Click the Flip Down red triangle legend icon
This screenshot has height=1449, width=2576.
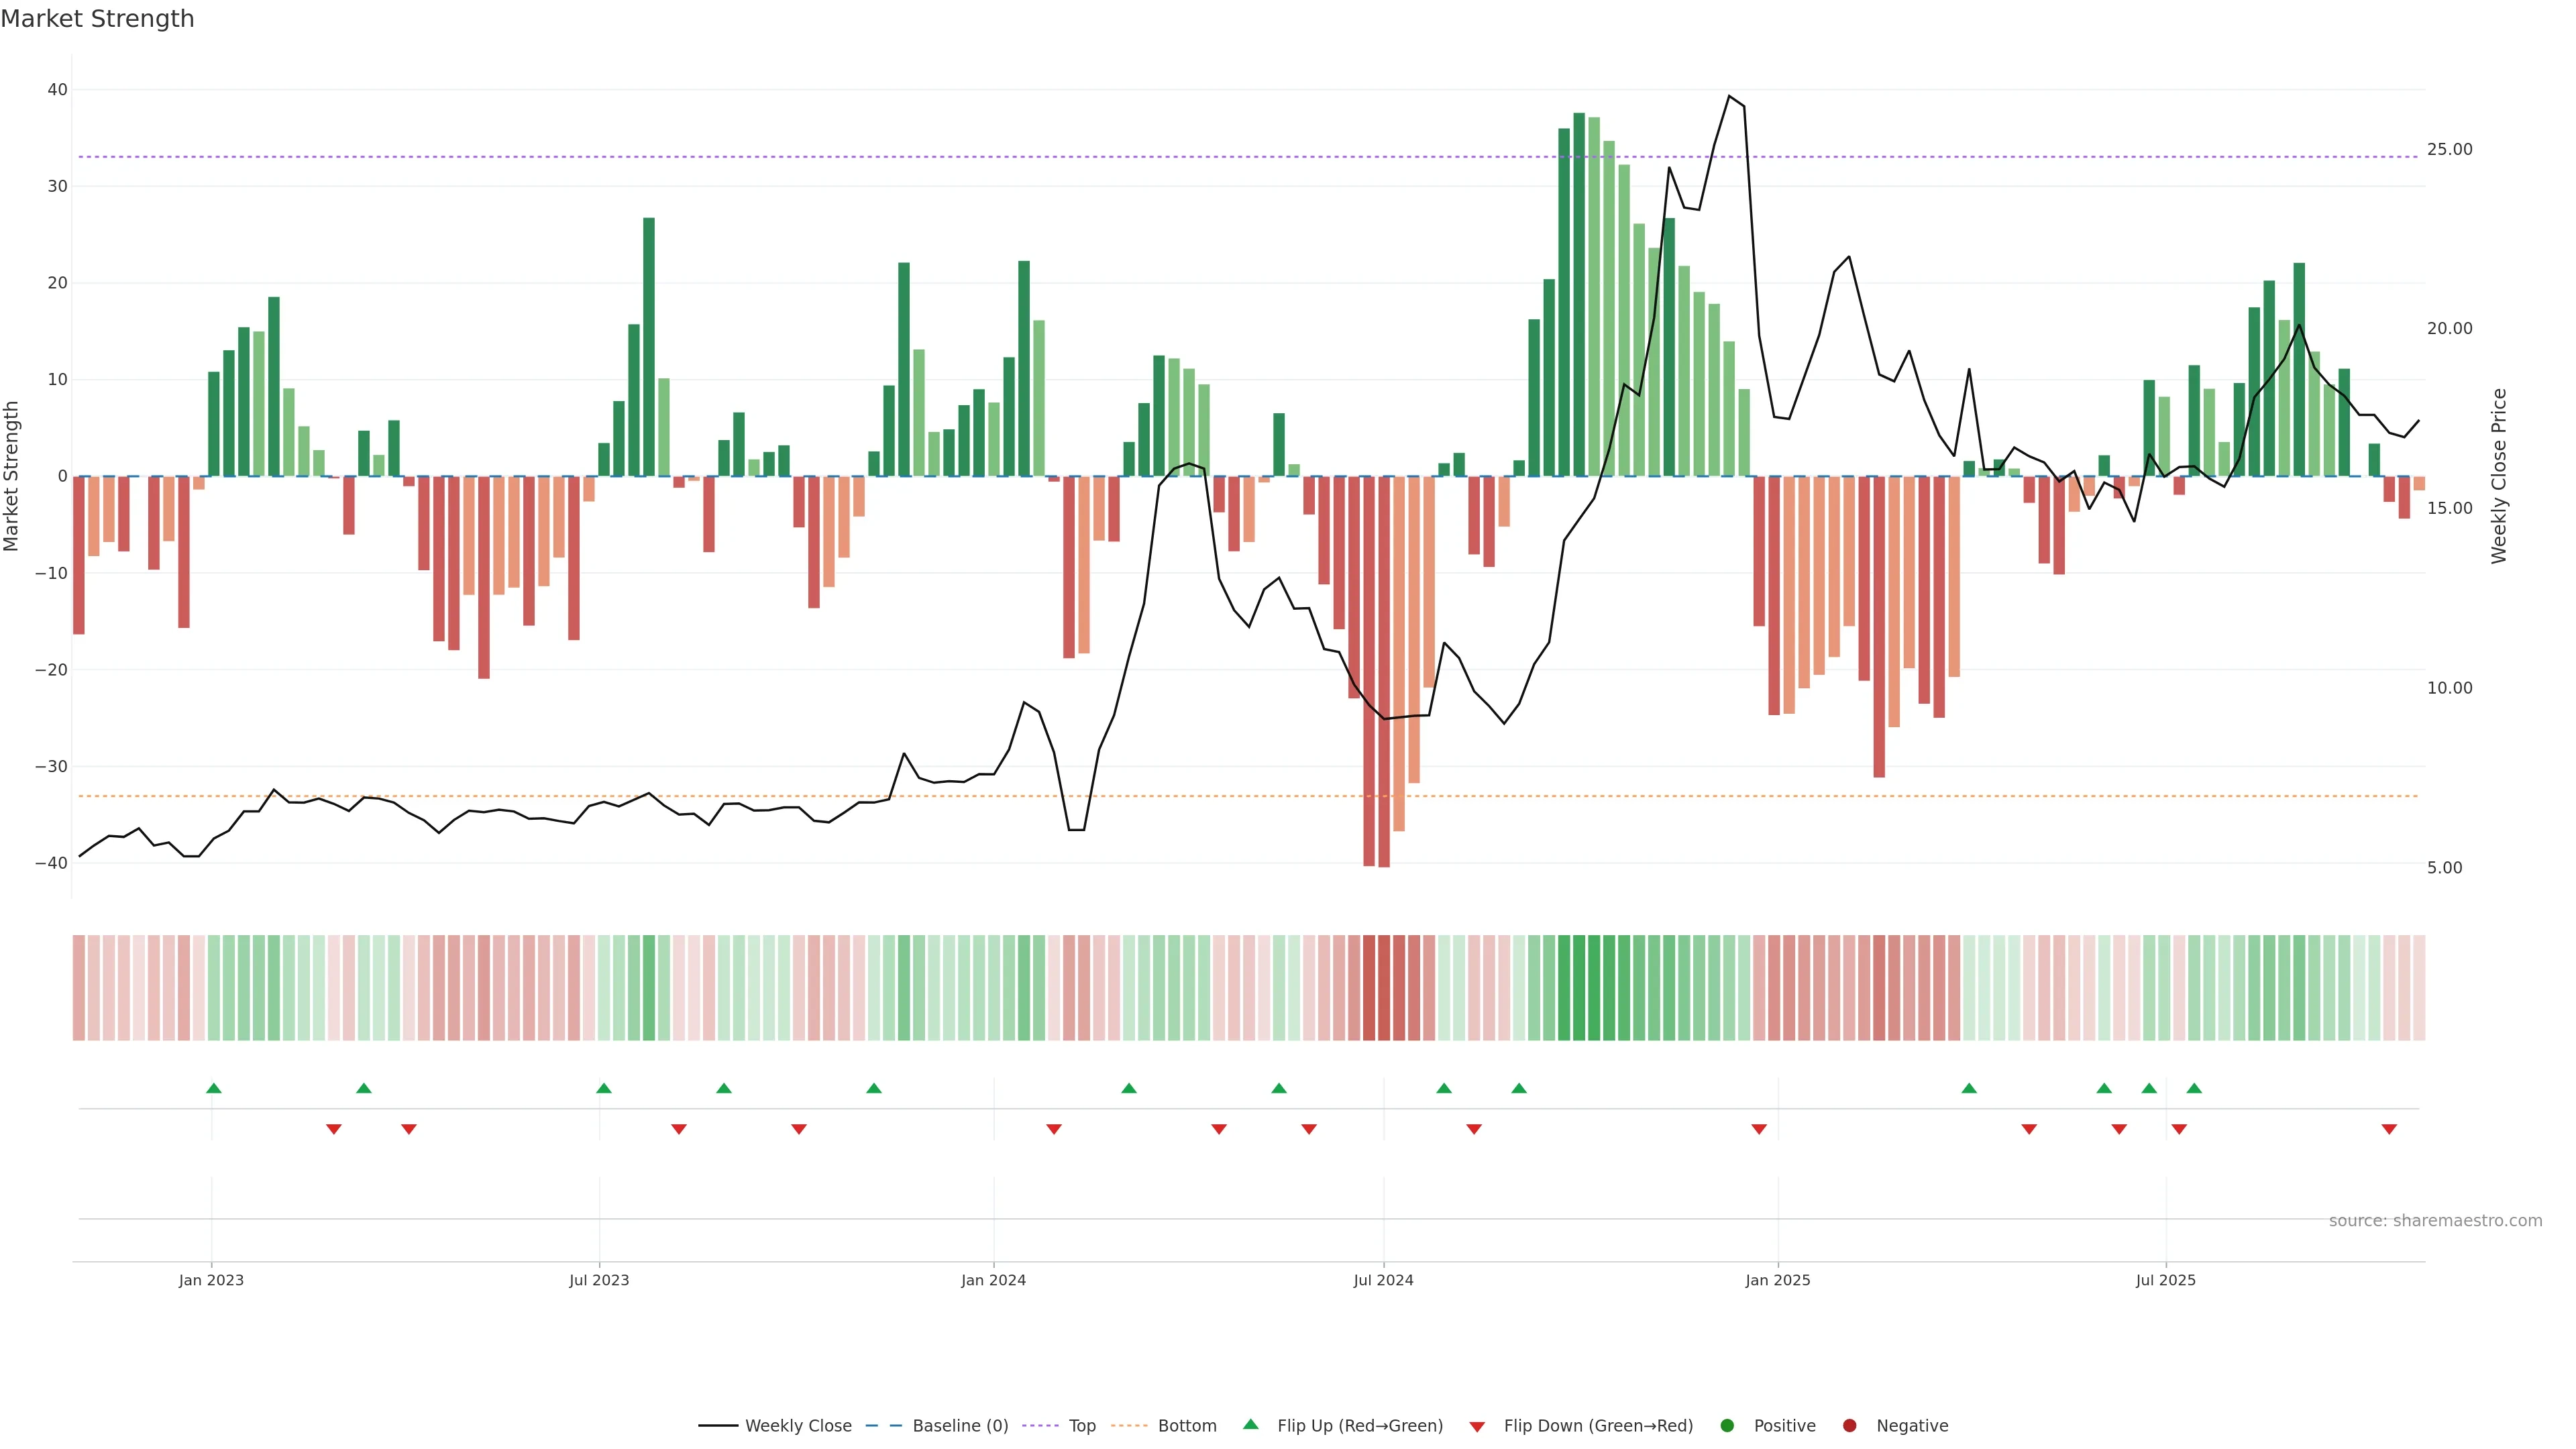click(1477, 1427)
